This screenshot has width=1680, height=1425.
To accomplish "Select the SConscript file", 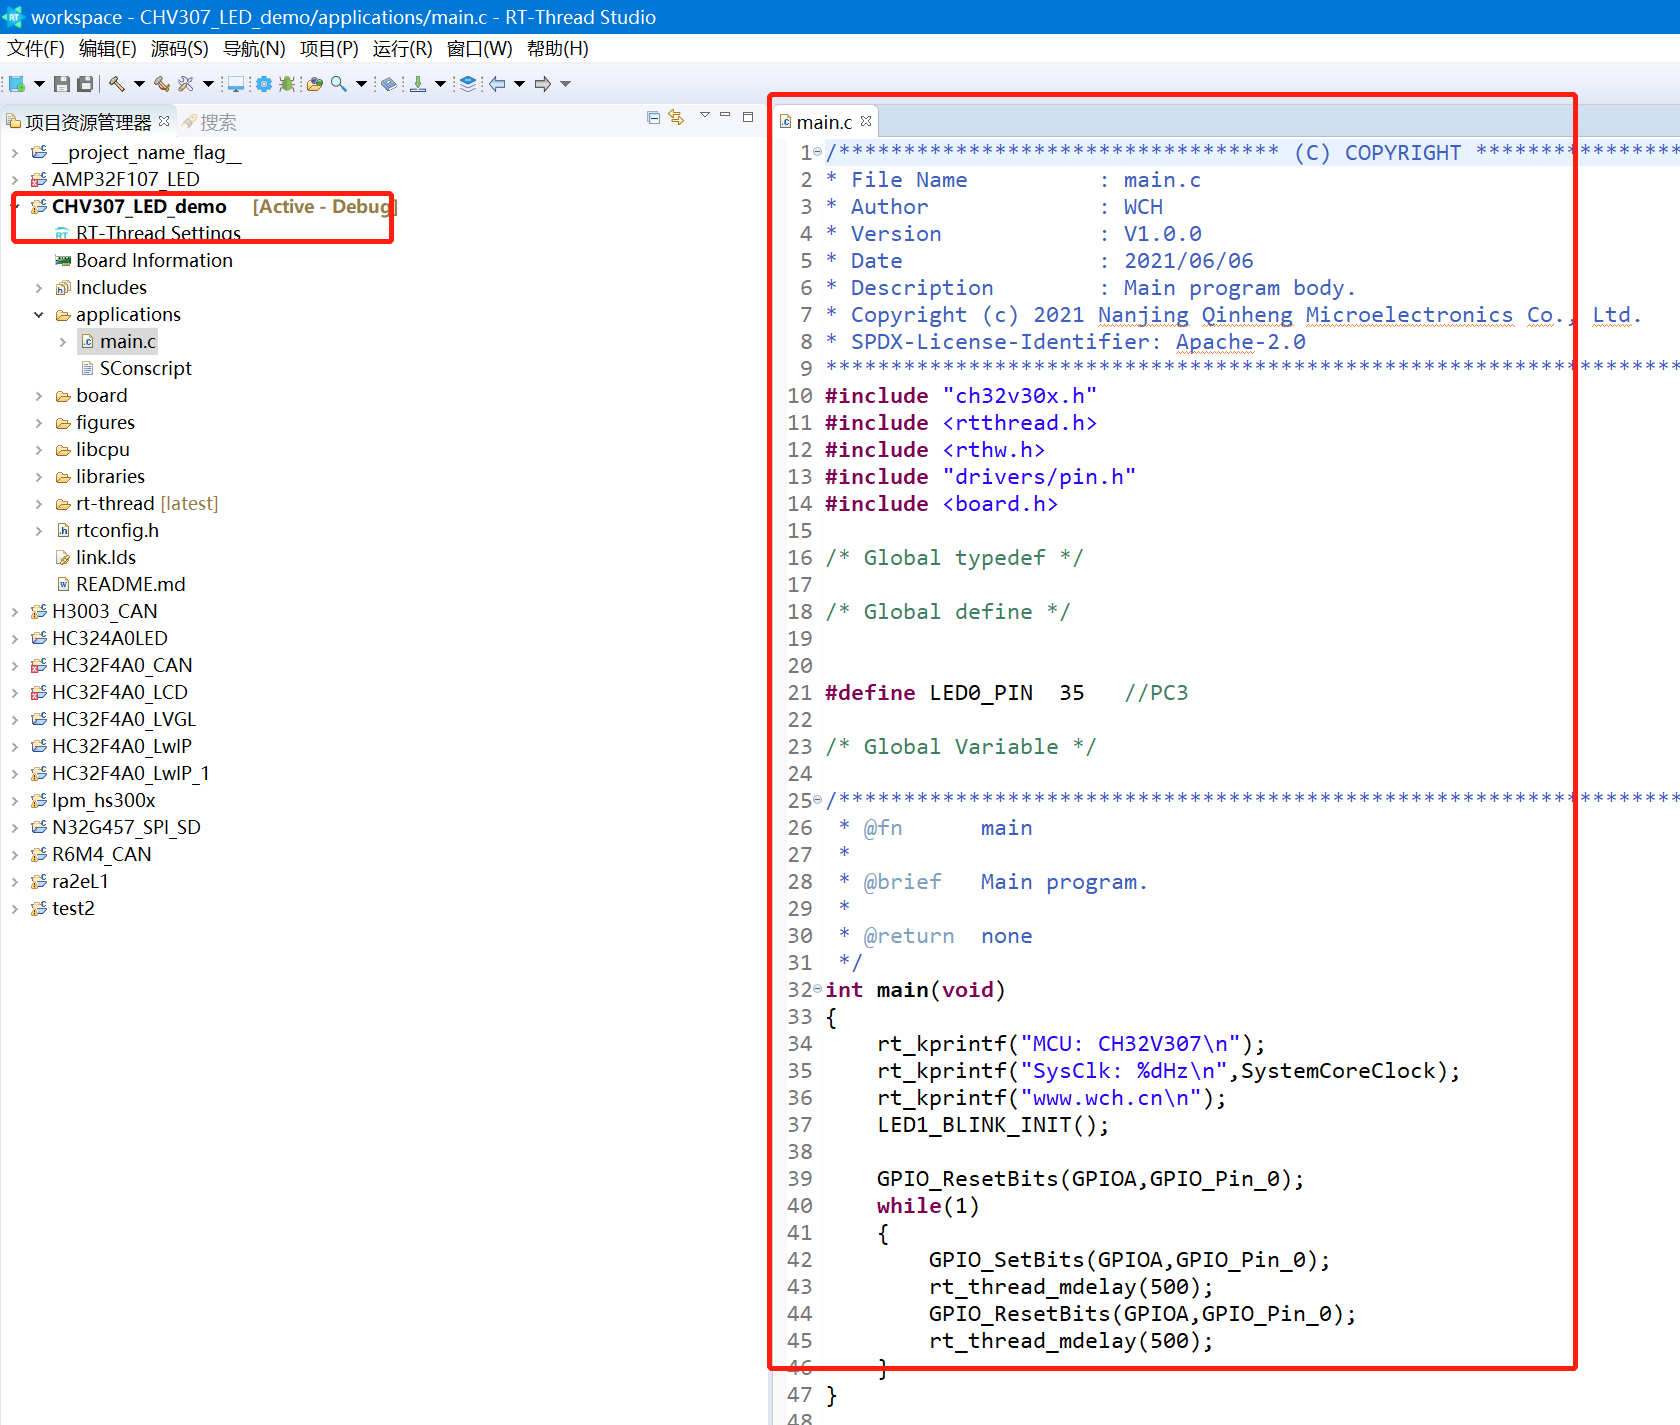I will click(135, 368).
